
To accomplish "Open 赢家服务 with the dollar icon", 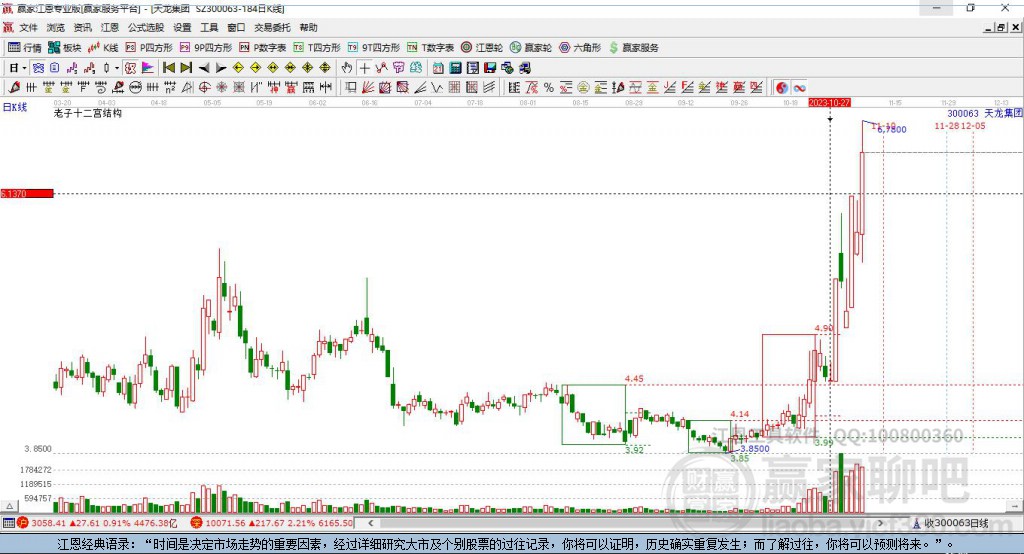I will [x=633, y=48].
